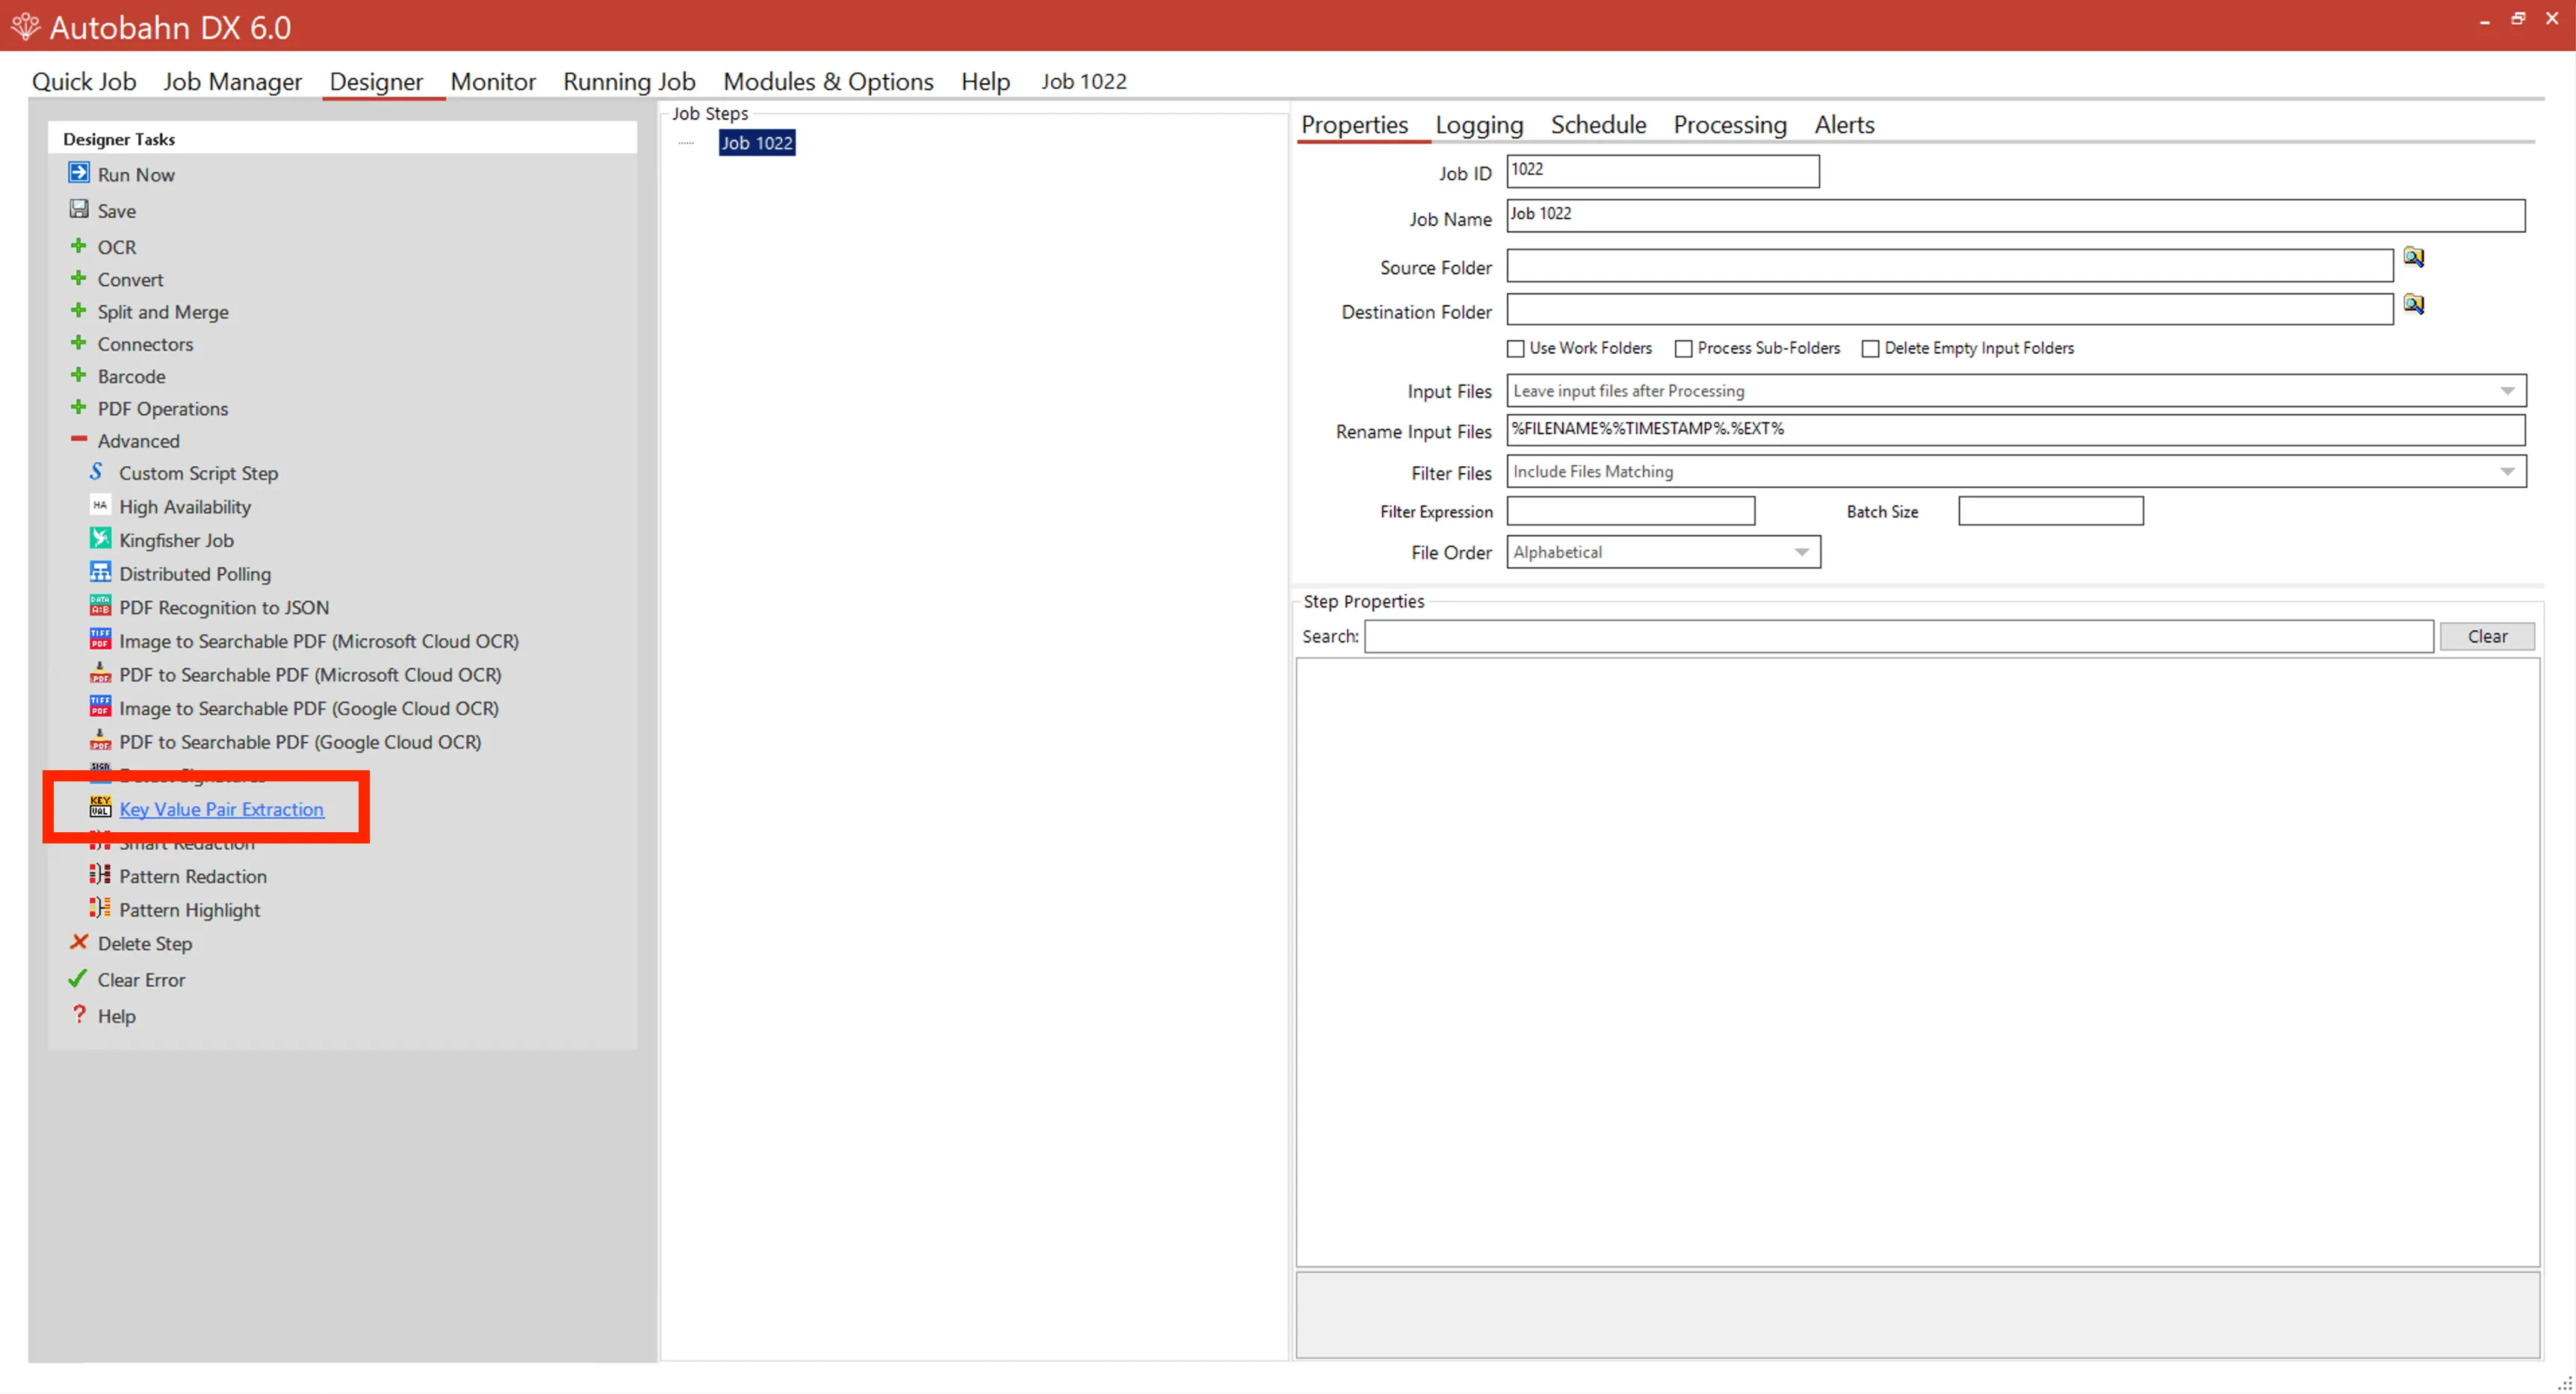Click the Clear search button
This screenshot has height=1394, width=2576.
tap(2487, 636)
